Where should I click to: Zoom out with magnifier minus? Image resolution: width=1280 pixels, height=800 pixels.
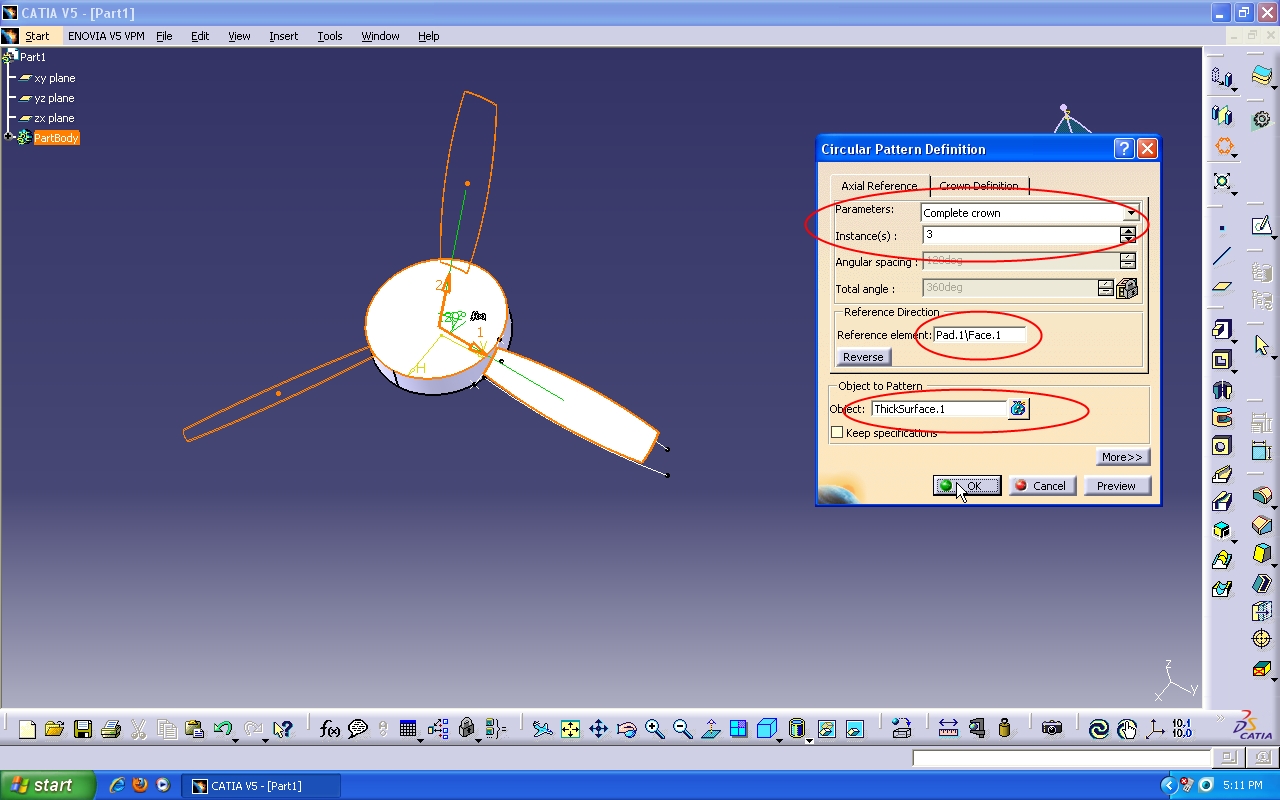[x=682, y=729]
